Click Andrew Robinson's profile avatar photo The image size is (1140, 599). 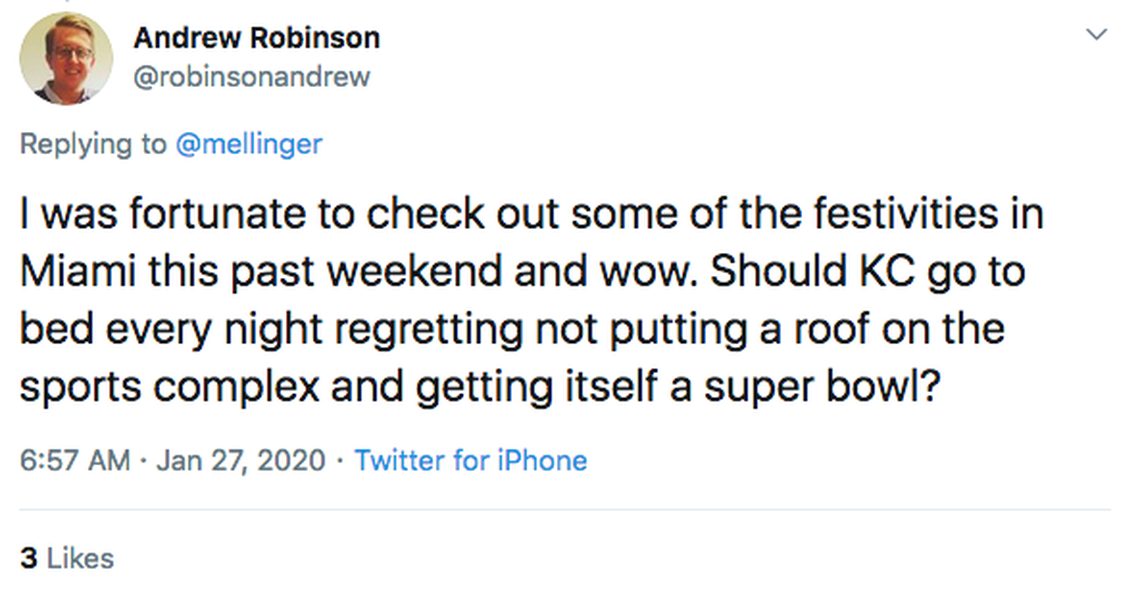66,58
